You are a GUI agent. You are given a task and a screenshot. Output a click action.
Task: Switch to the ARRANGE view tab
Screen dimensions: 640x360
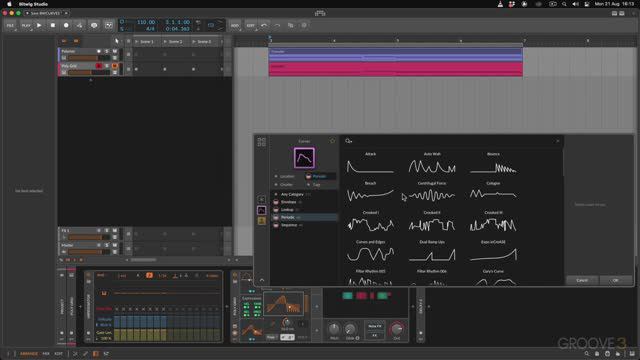click(29, 353)
